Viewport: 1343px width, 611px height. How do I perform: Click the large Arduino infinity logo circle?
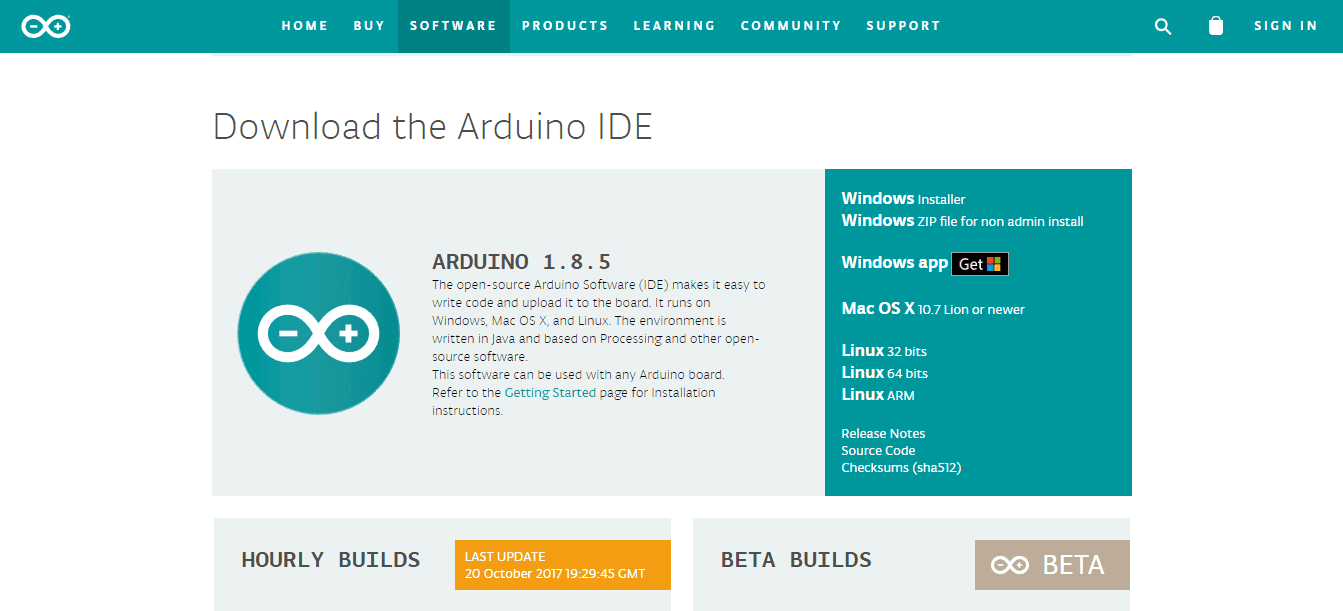(319, 333)
